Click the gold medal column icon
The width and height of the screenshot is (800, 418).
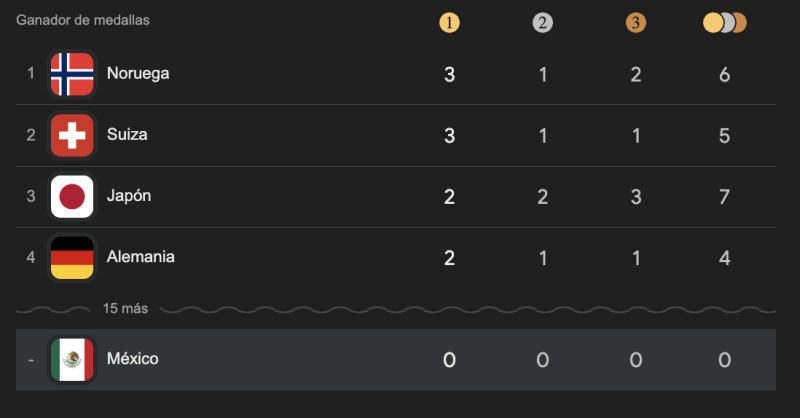coord(450,22)
